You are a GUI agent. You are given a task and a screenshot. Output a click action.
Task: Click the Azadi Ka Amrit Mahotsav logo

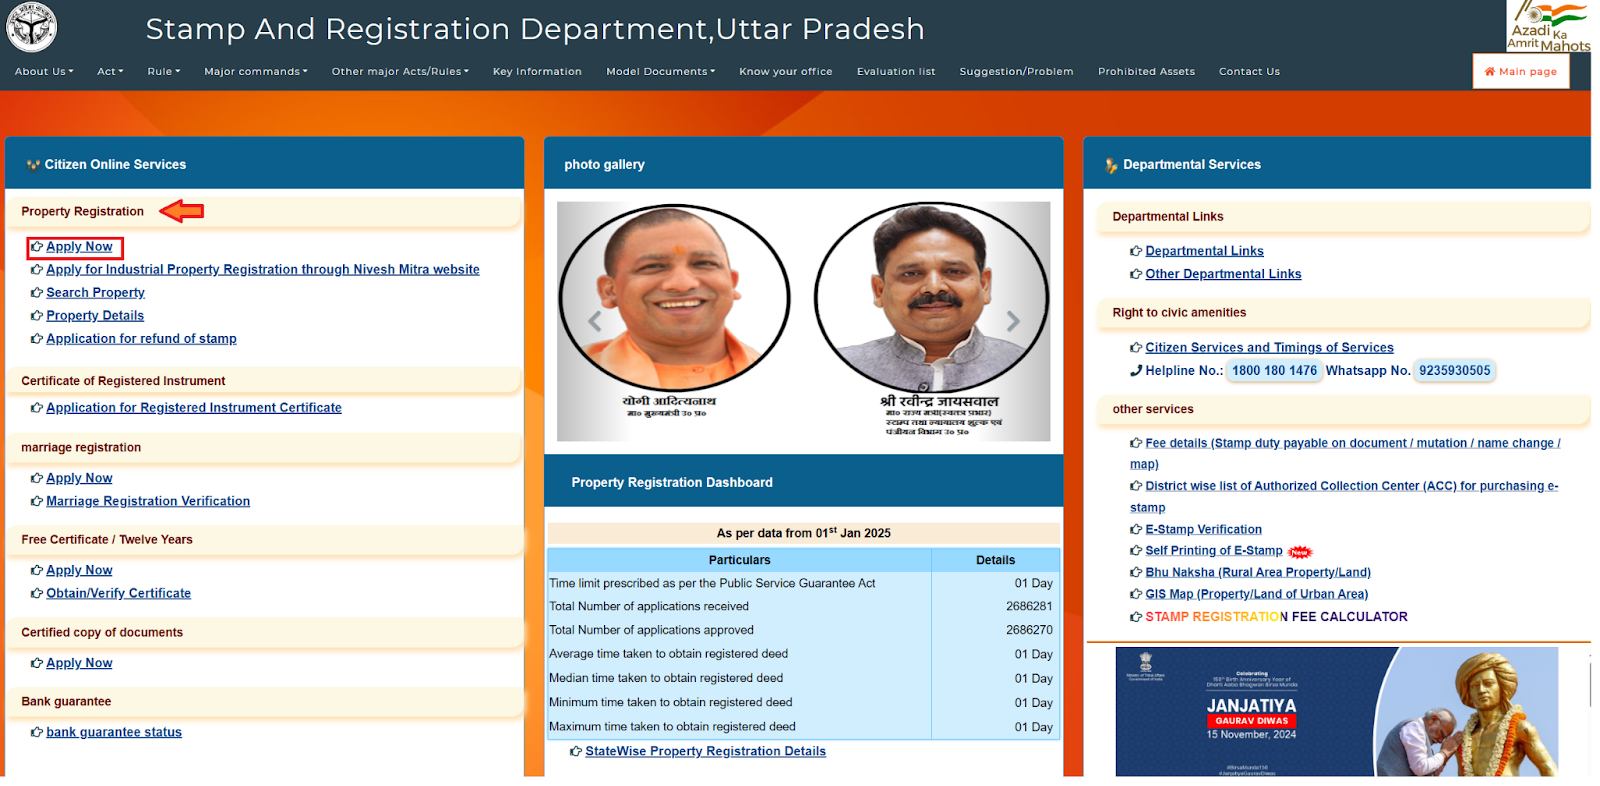pos(1547,26)
